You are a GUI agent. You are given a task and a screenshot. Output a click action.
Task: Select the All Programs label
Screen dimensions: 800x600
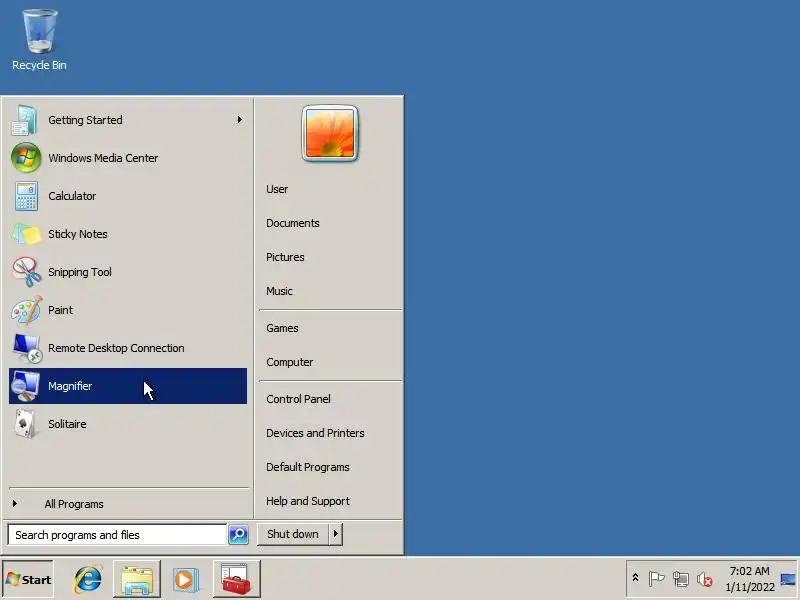tap(74, 504)
